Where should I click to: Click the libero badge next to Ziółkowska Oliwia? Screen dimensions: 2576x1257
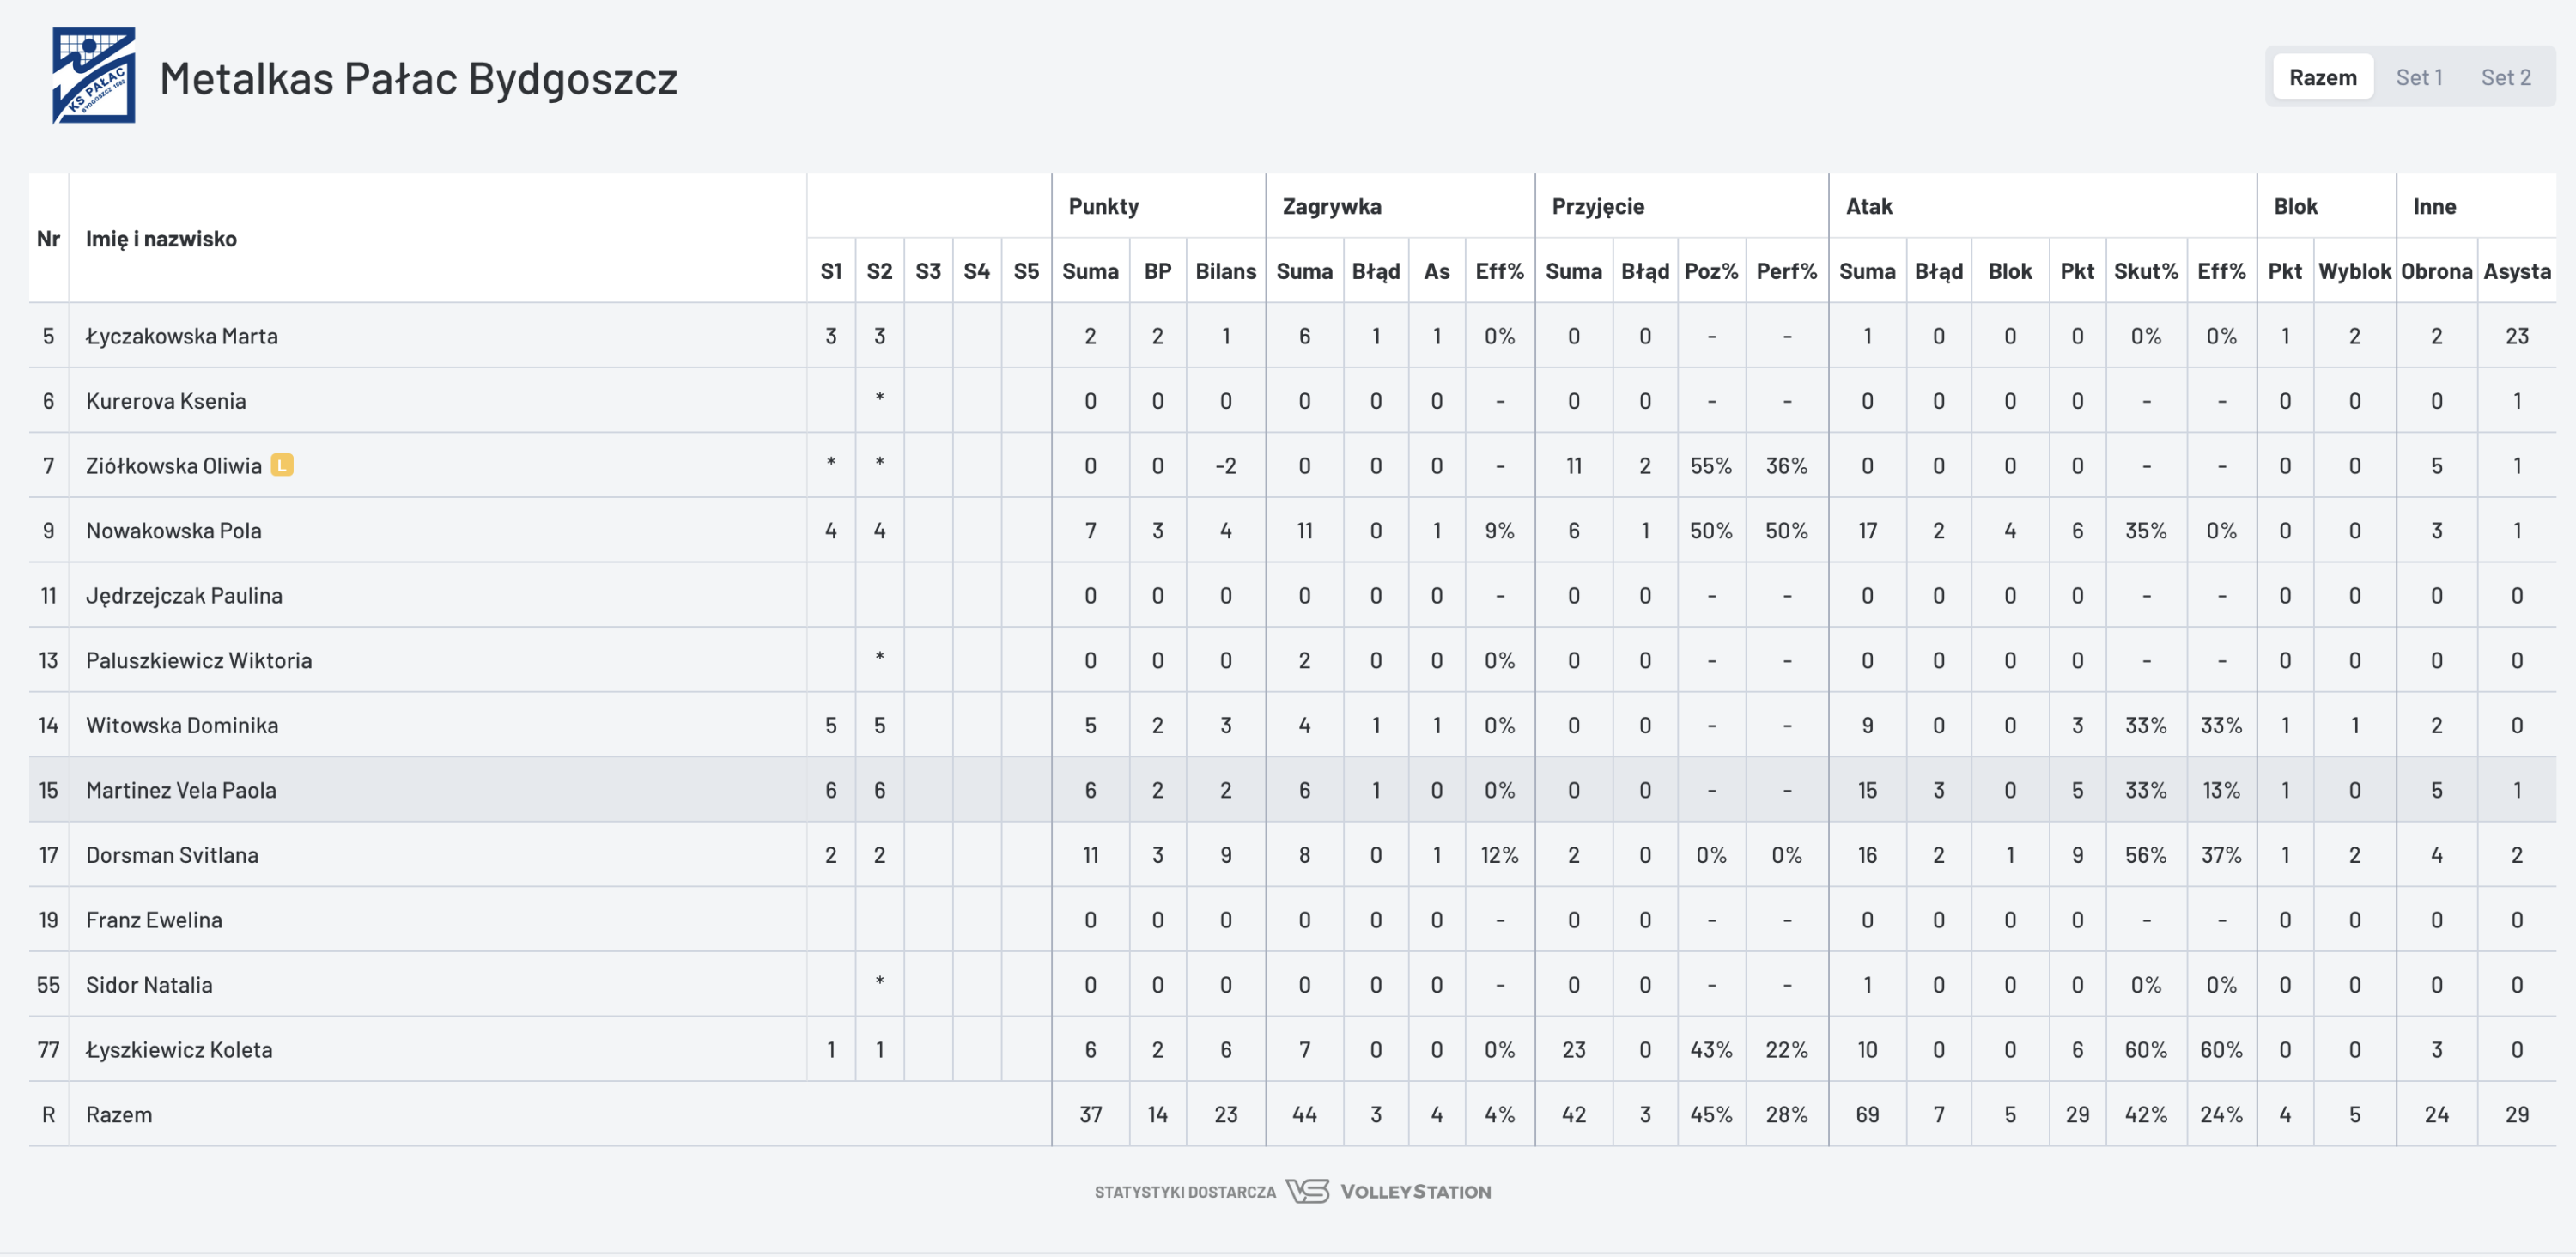[282, 465]
